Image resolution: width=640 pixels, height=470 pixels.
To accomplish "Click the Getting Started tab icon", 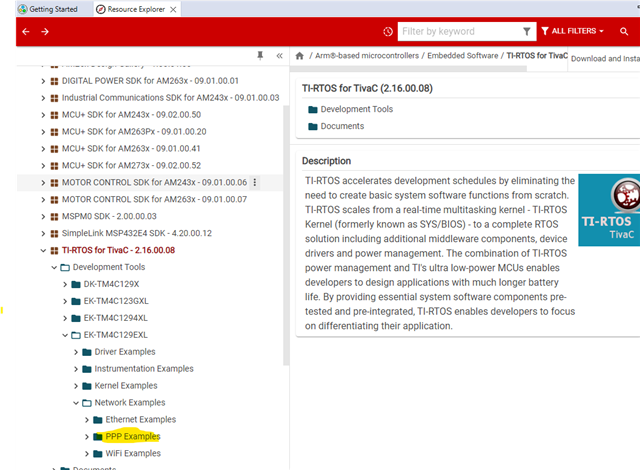I will (x=23, y=9).
